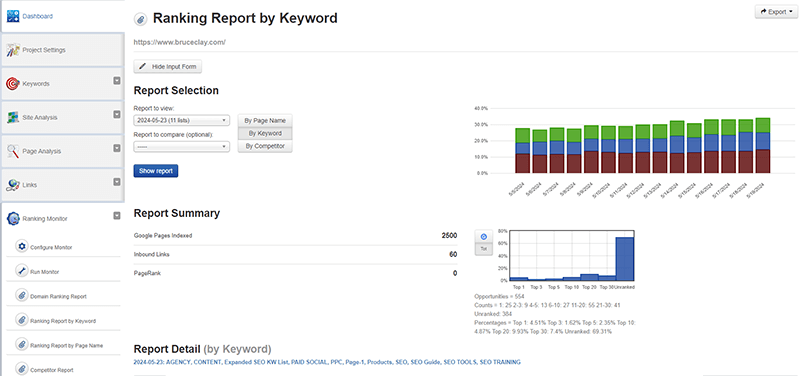Click the Unranked: 384 count text
This screenshot has width=800, height=376.
tap(493, 314)
